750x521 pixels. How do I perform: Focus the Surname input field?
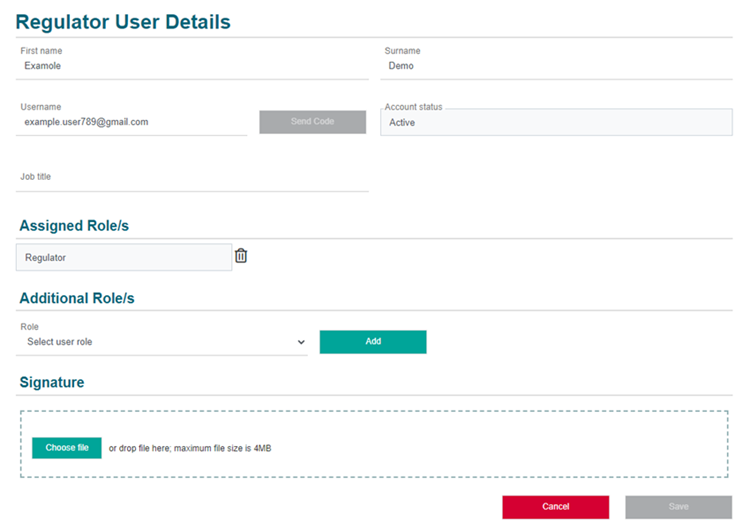click(x=558, y=66)
